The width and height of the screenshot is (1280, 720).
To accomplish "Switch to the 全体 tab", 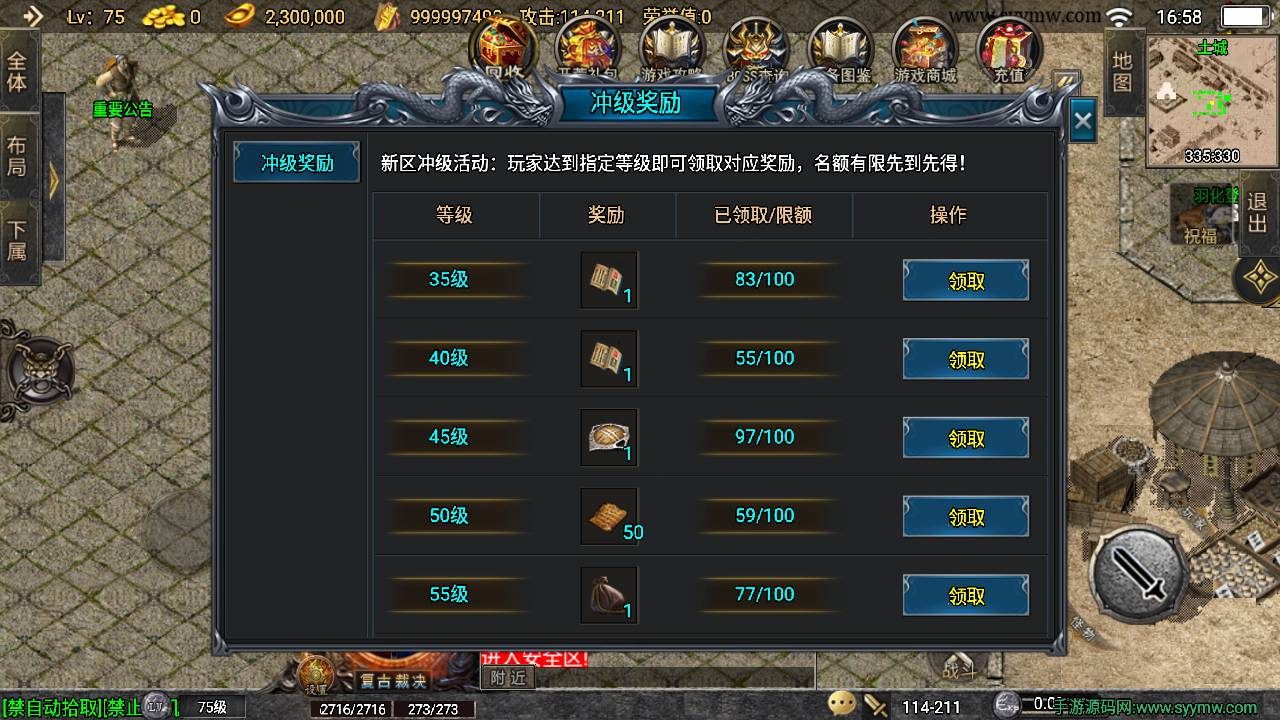I will click(x=18, y=70).
